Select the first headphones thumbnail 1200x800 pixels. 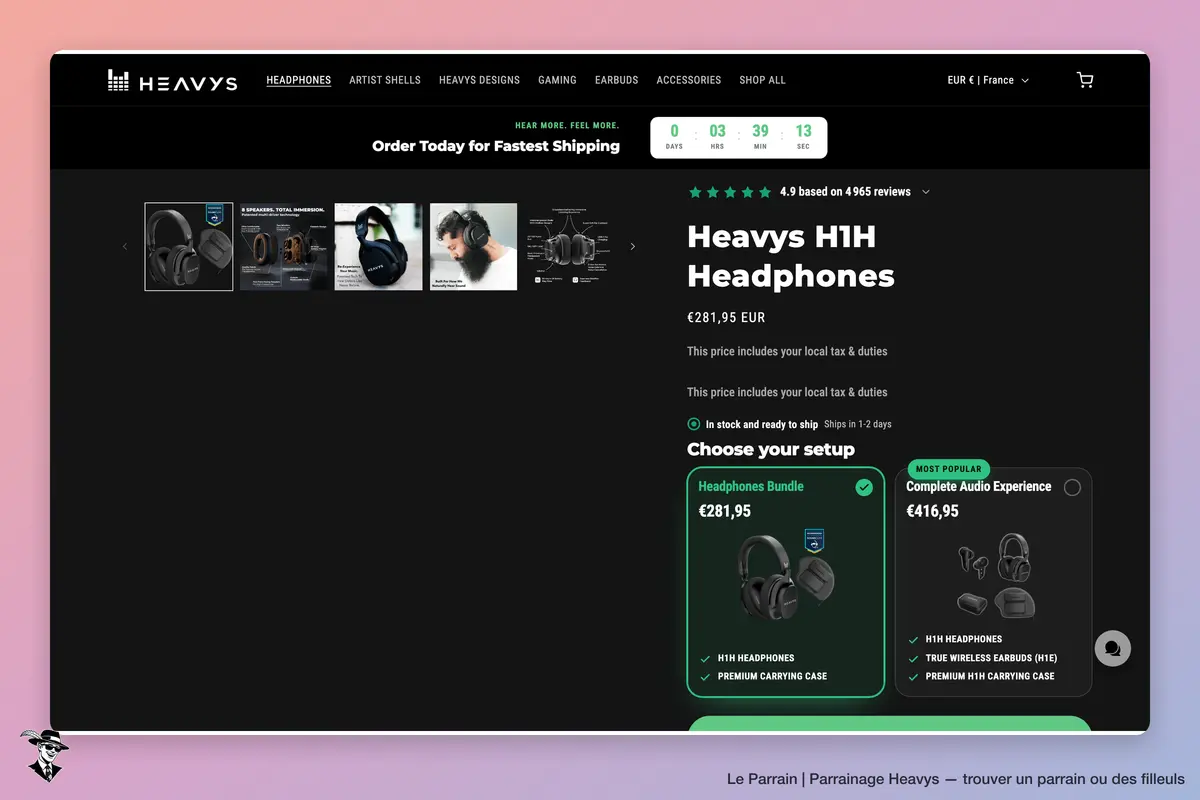pos(189,247)
